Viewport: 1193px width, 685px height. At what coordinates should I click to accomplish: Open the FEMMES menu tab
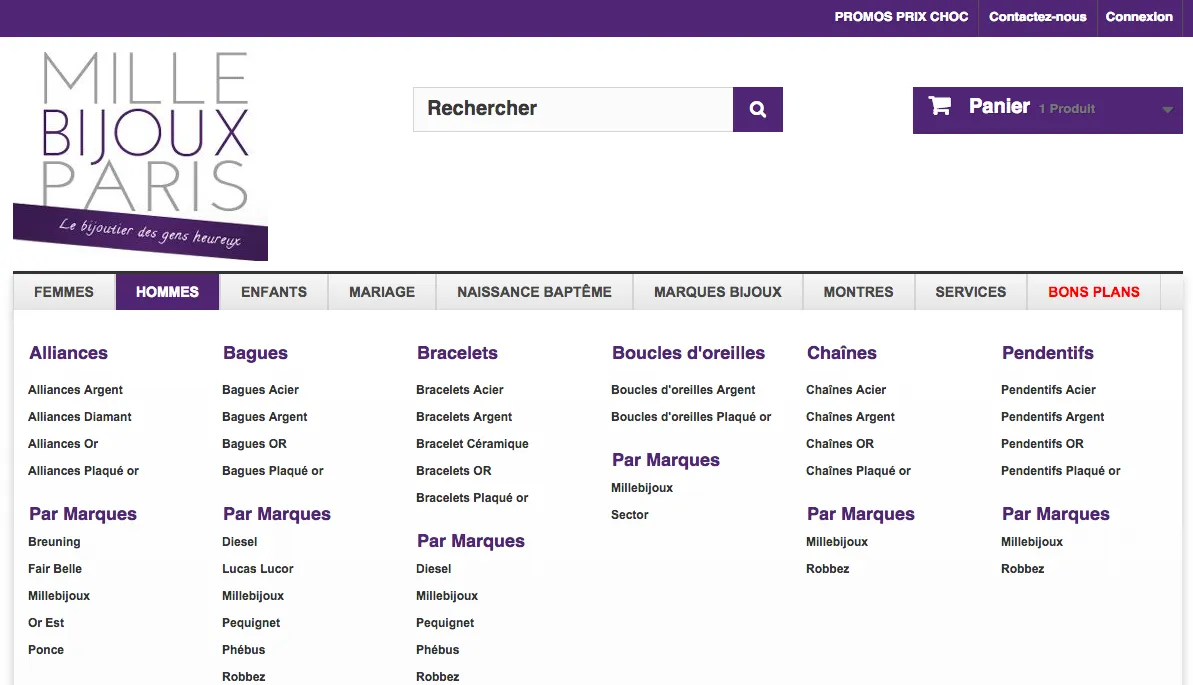pos(64,292)
